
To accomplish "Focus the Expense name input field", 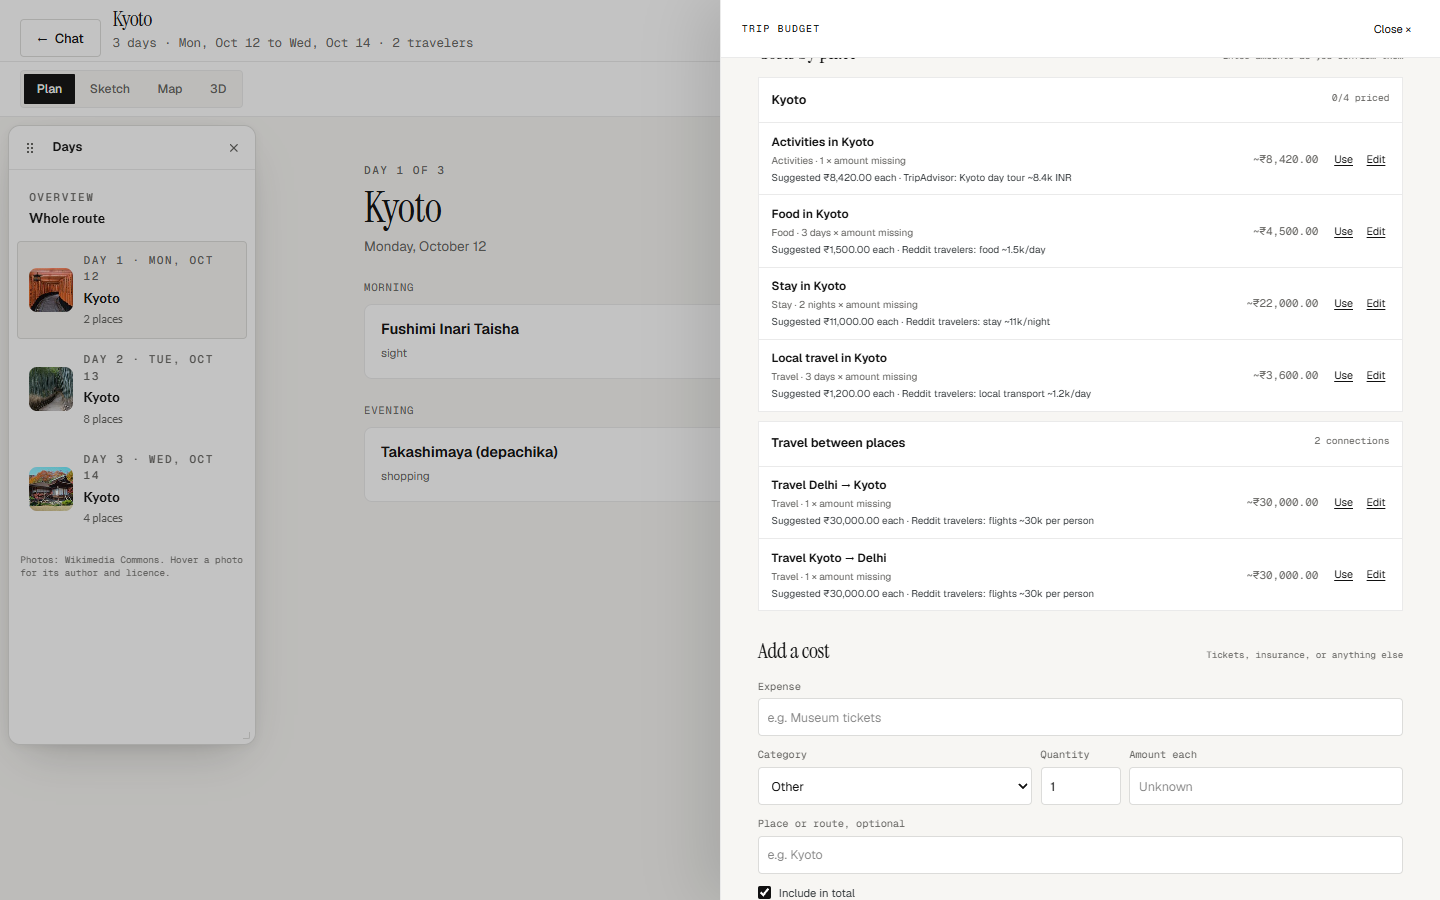I will coord(1080,717).
